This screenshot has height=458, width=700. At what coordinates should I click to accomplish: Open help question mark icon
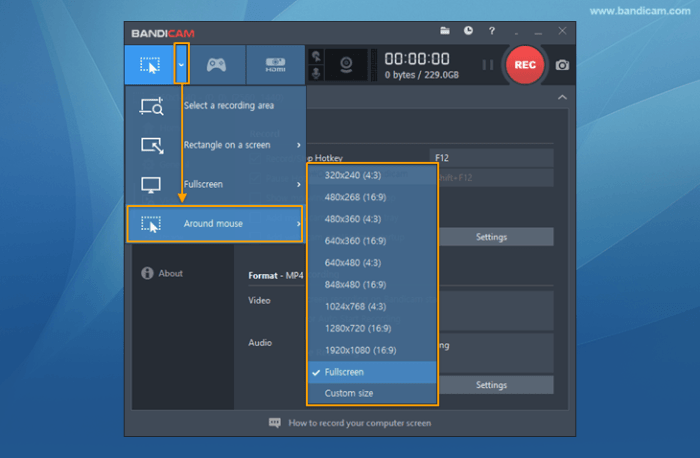click(x=492, y=31)
